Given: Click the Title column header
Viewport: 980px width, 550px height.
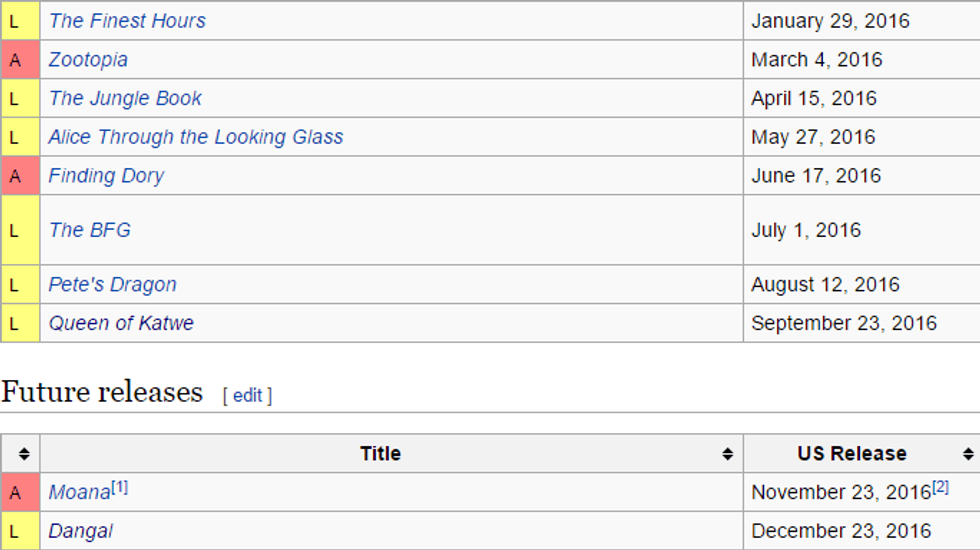Looking at the screenshot, I should (x=380, y=454).
